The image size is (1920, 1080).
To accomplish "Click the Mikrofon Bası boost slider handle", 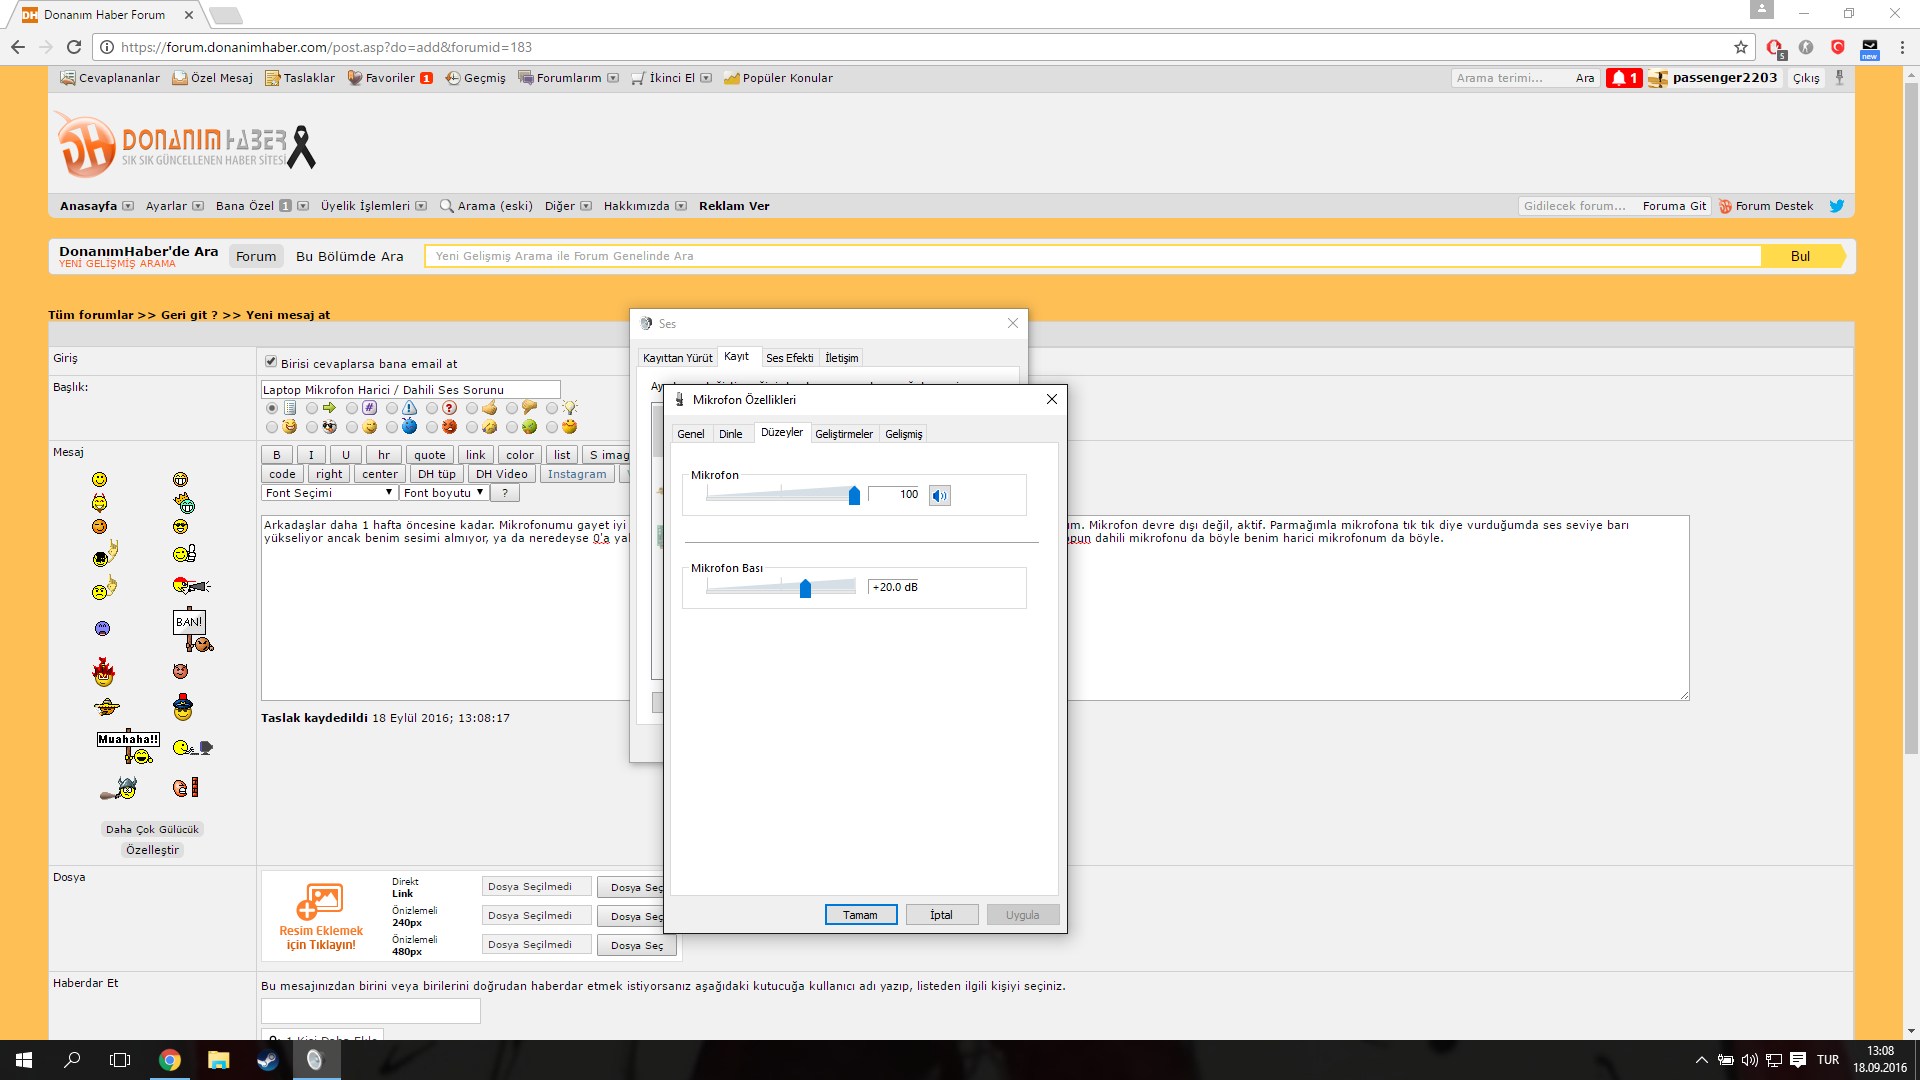I will [805, 588].
